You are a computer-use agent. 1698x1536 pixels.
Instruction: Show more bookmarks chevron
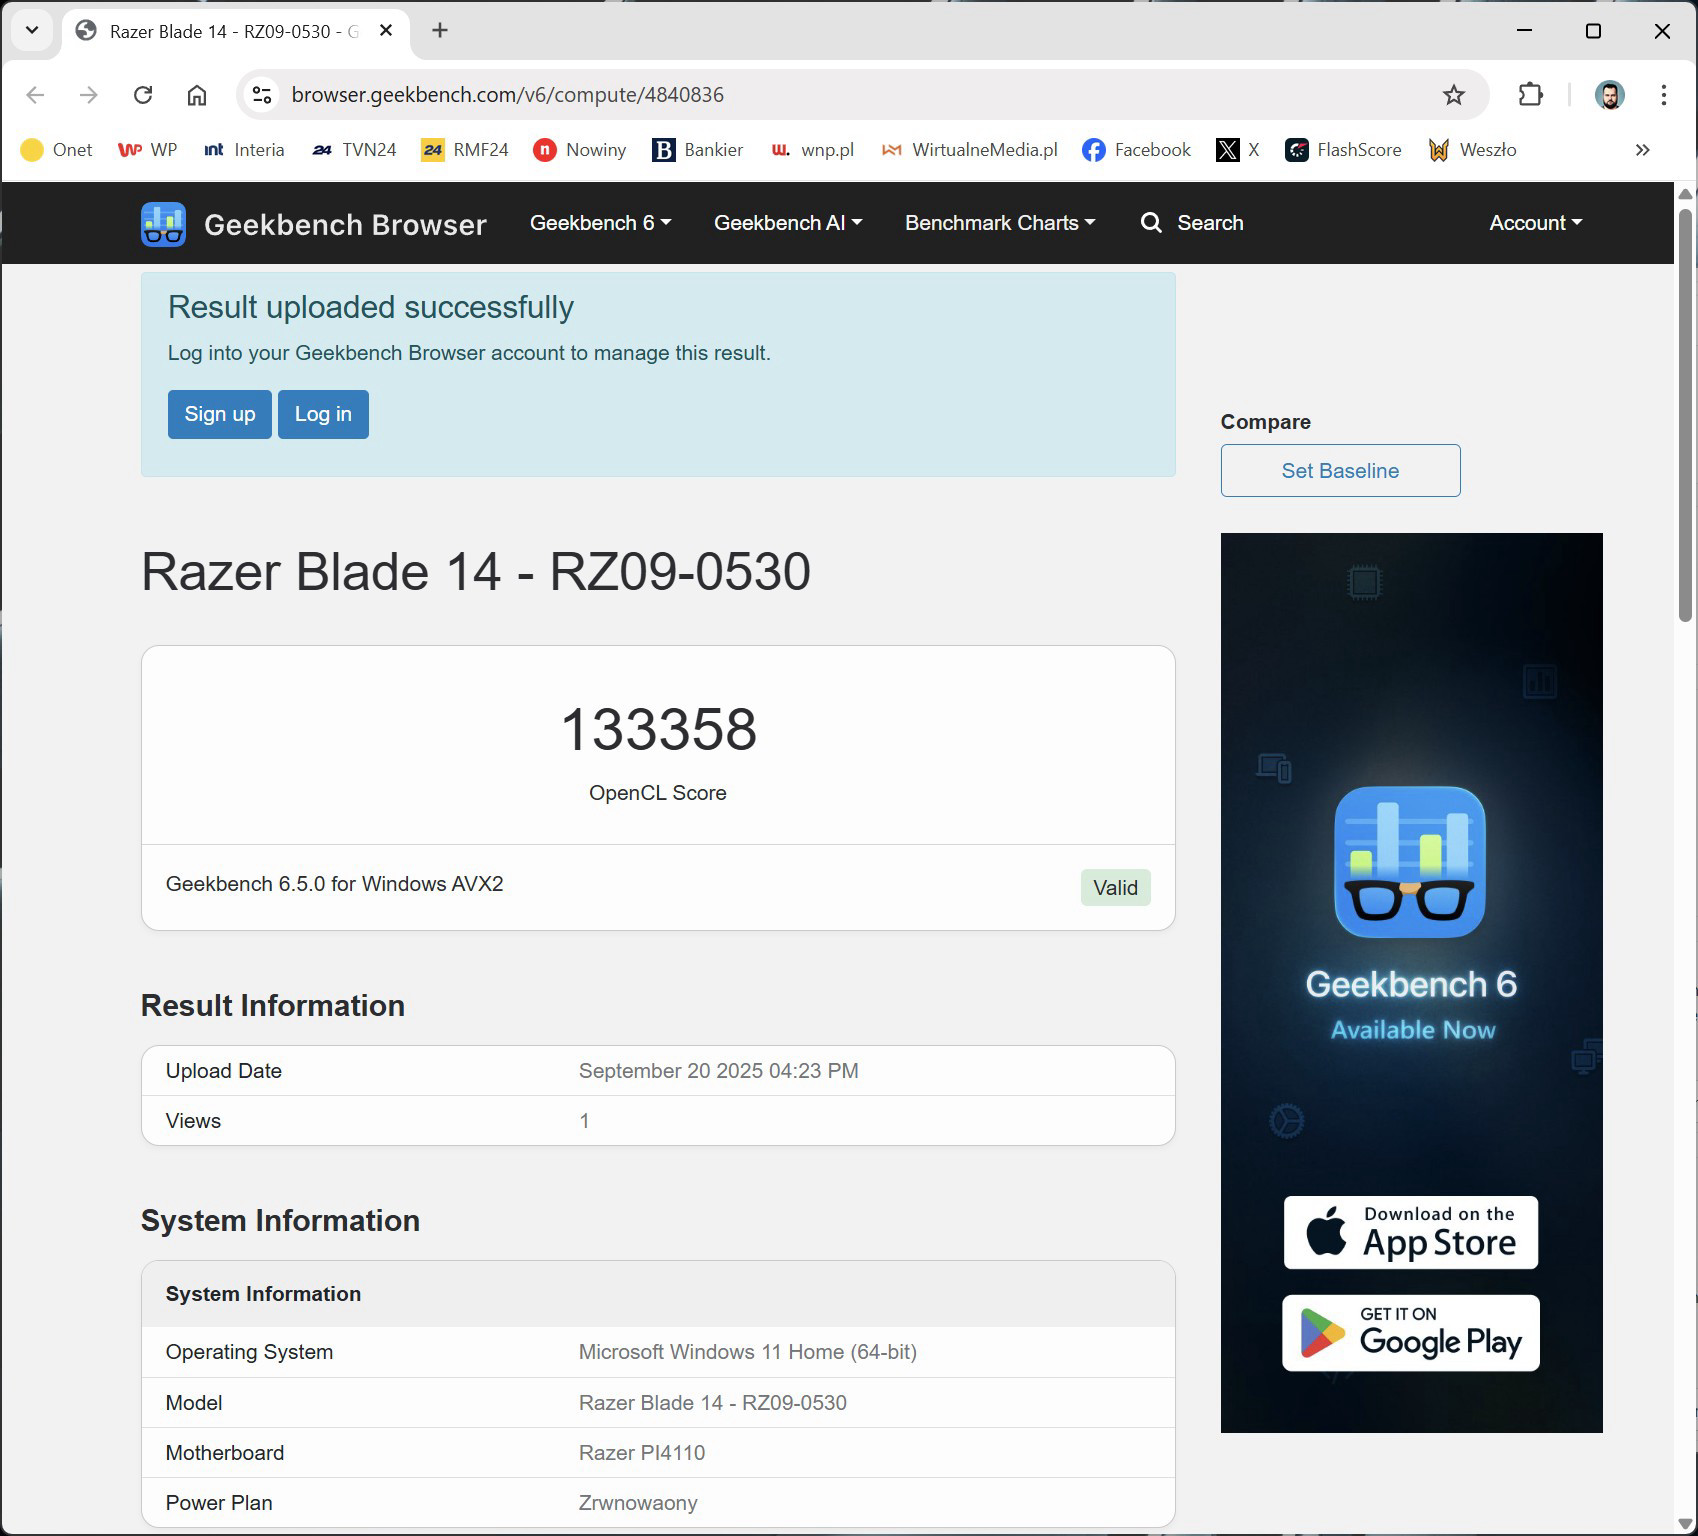[1642, 150]
